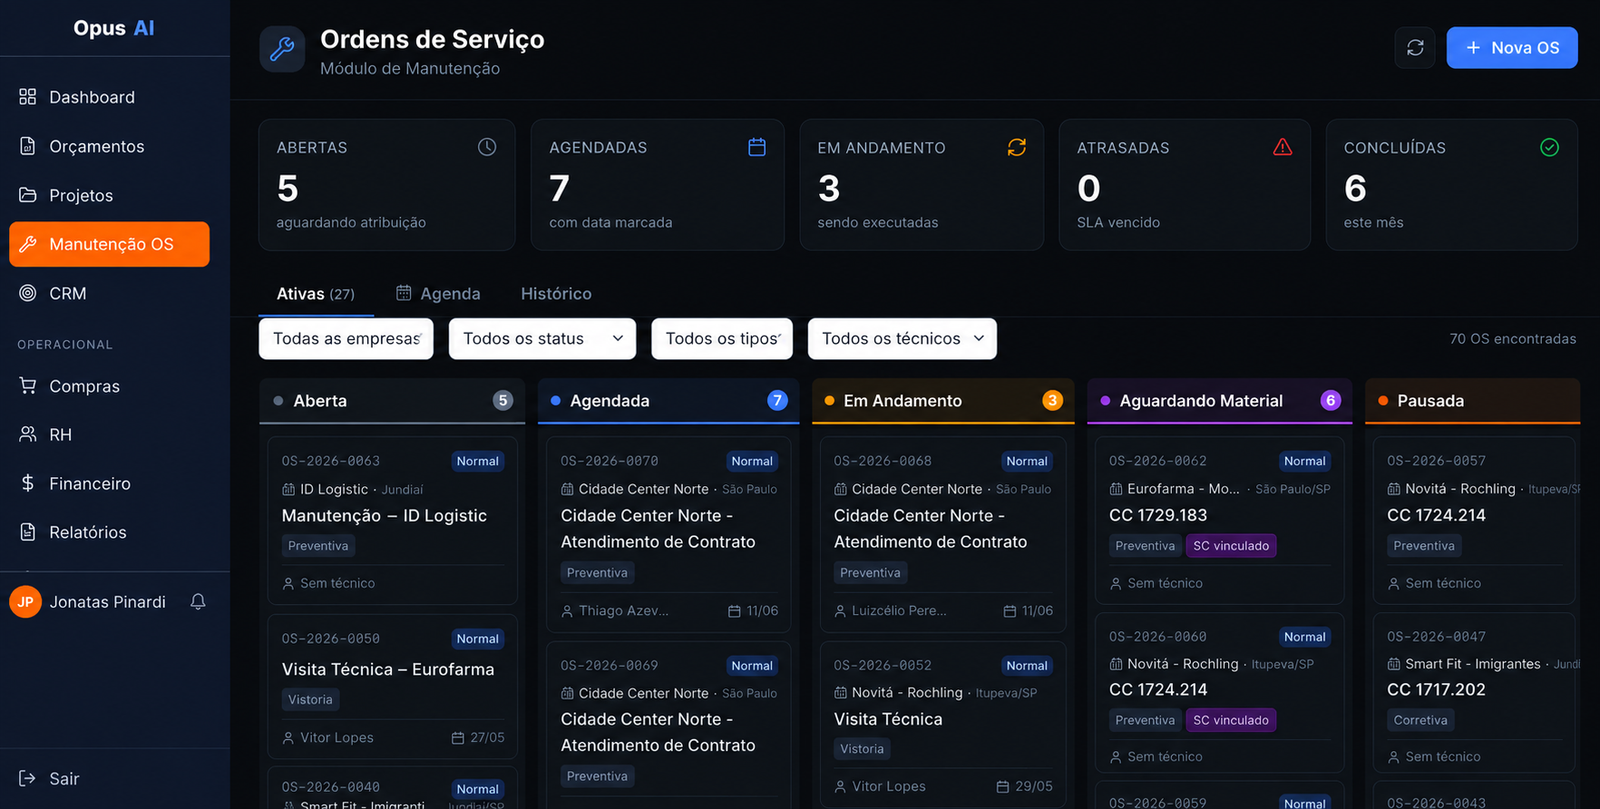Switch to the Ativas (27) tab
This screenshot has width=1600, height=809.
[315, 294]
